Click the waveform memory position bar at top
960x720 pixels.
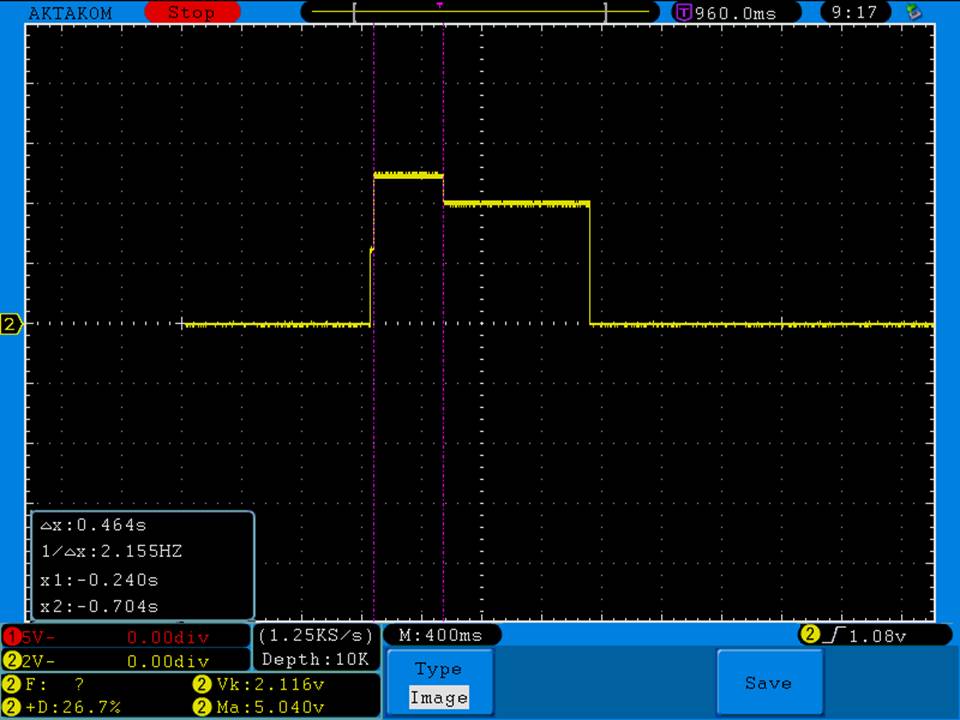coord(480,12)
